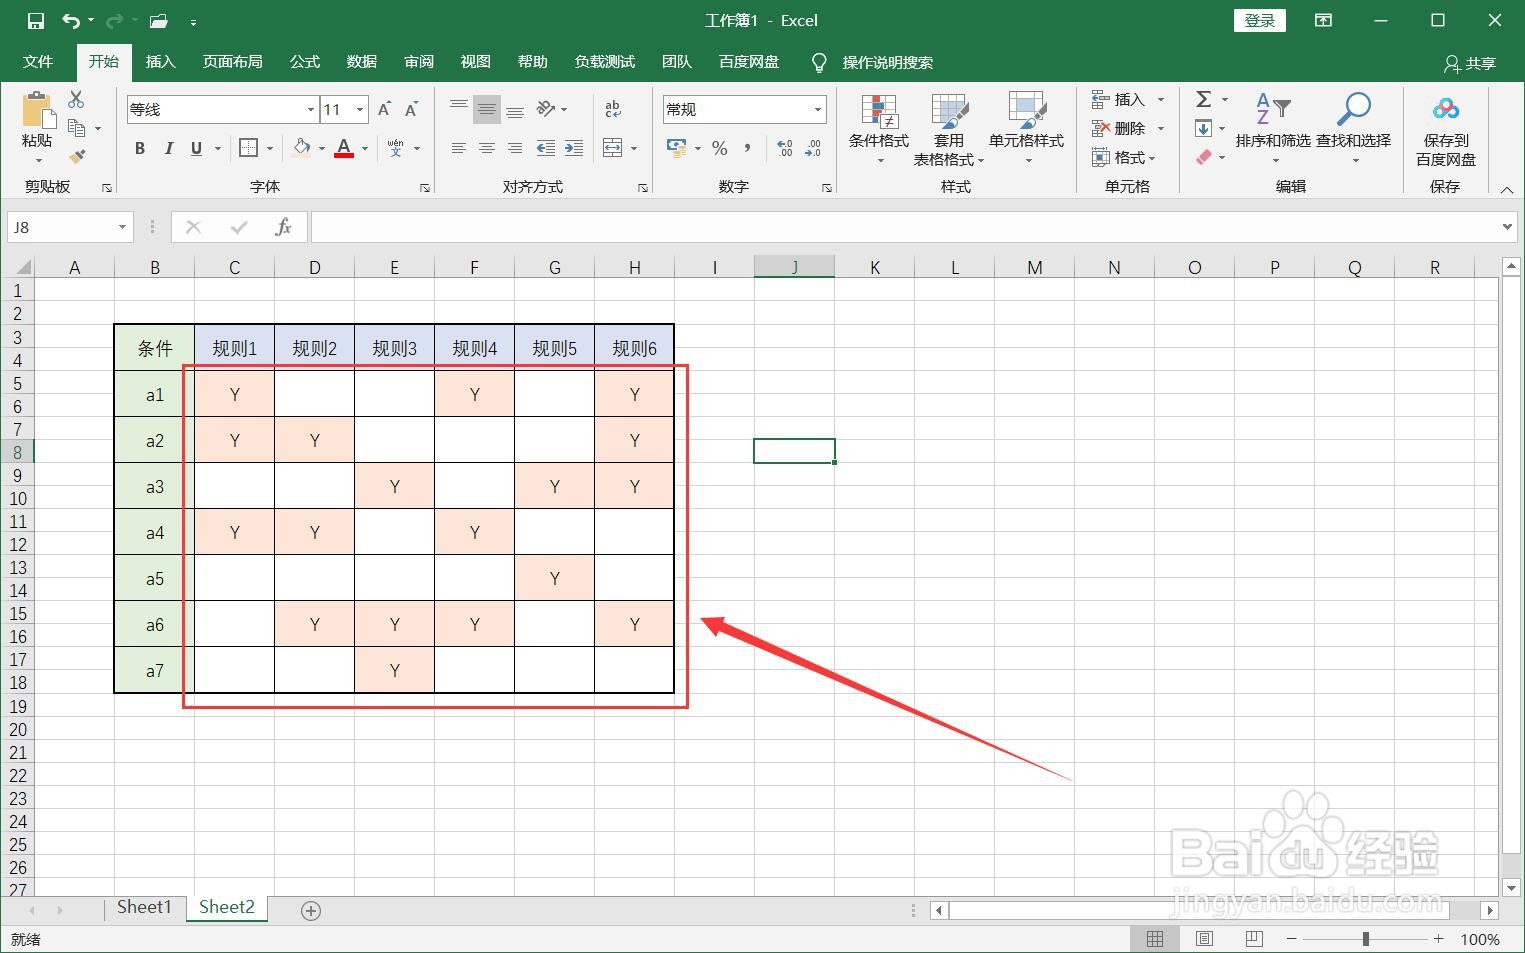Click 保存到百度网盘 button
This screenshot has height=953, width=1525.
coord(1446,132)
